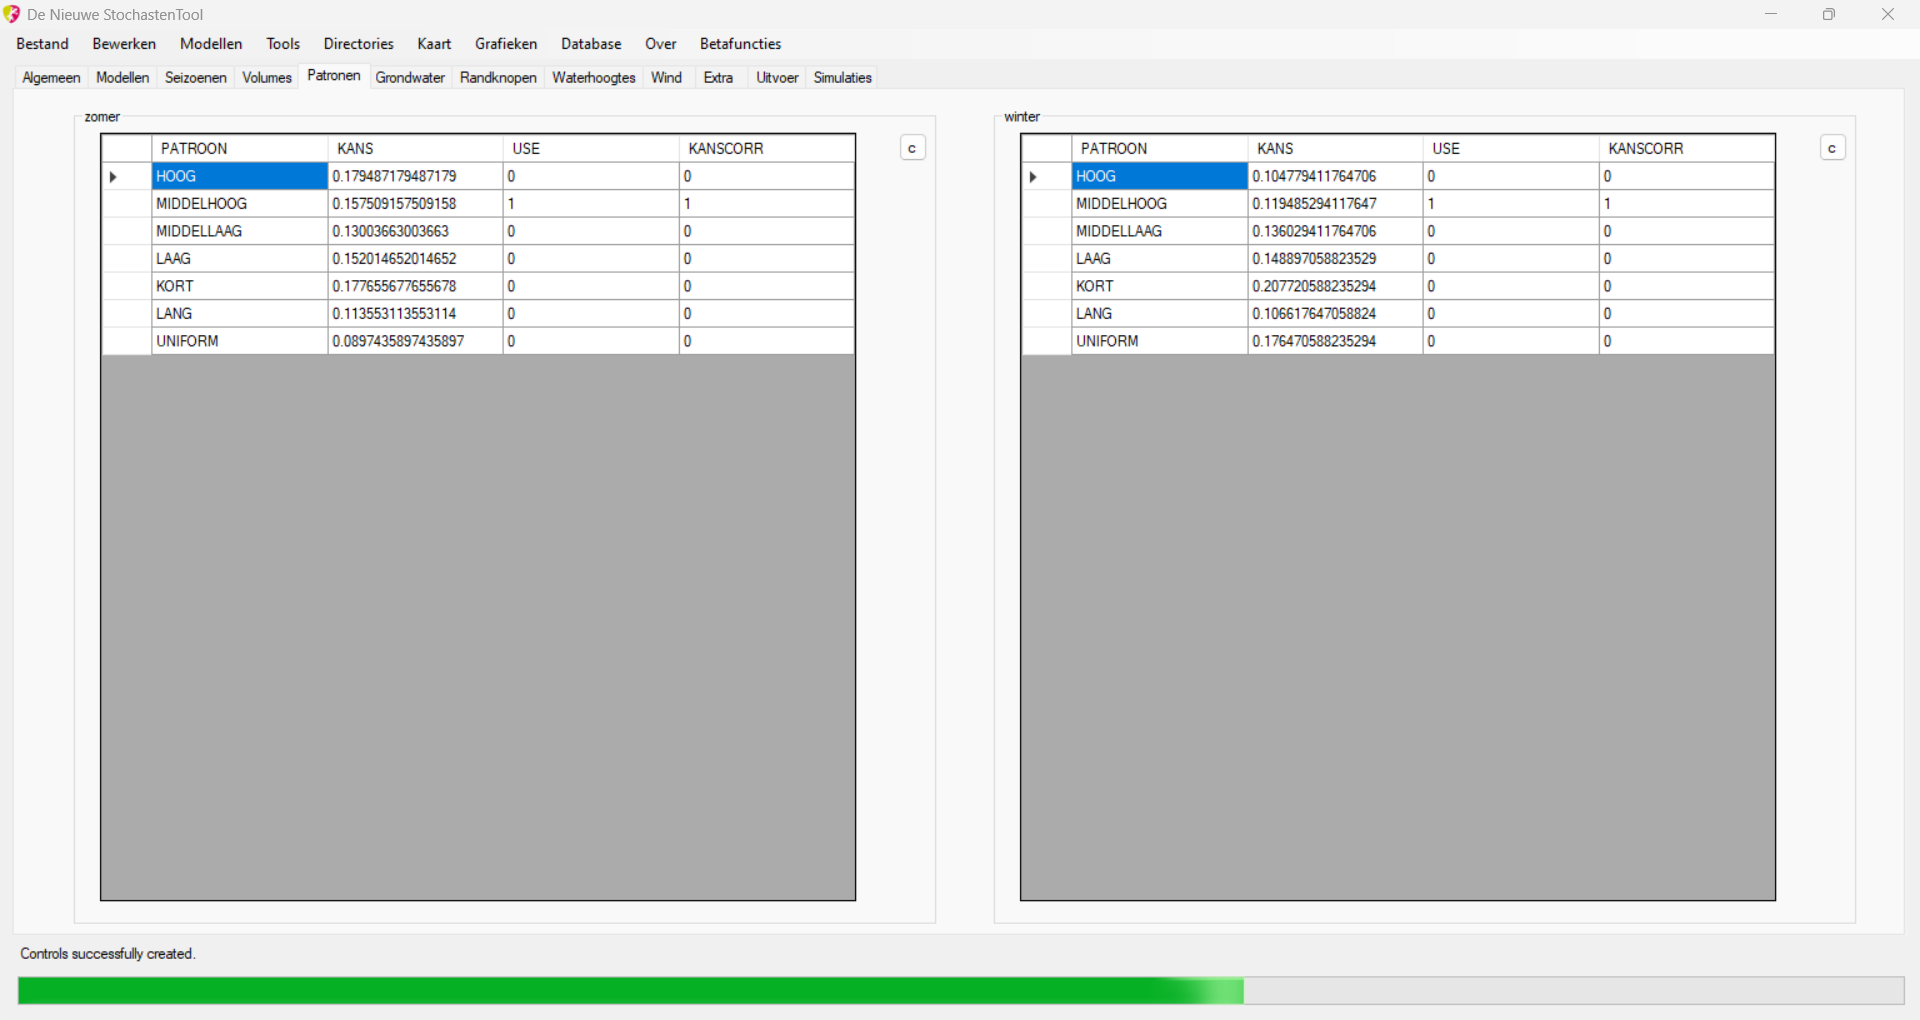Click the zomer KANS column header
Image resolution: width=1920 pixels, height=1020 pixels.
[x=416, y=148]
